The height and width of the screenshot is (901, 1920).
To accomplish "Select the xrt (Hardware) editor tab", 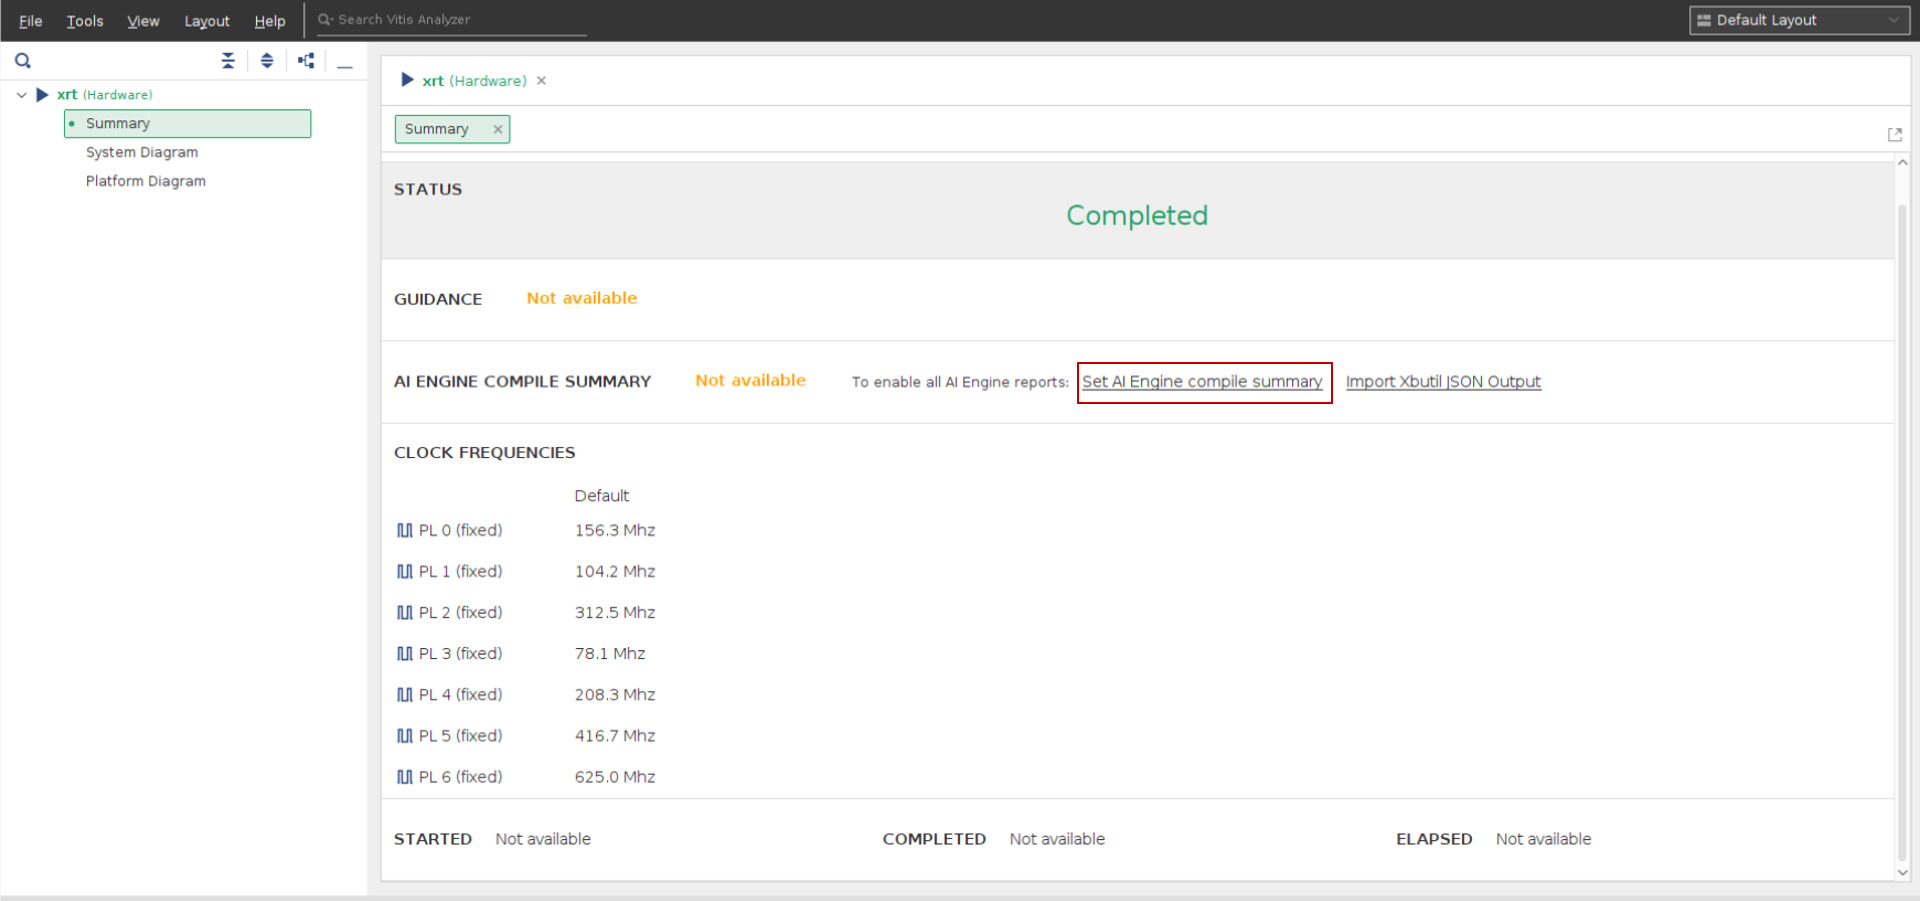I will click(474, 81).
